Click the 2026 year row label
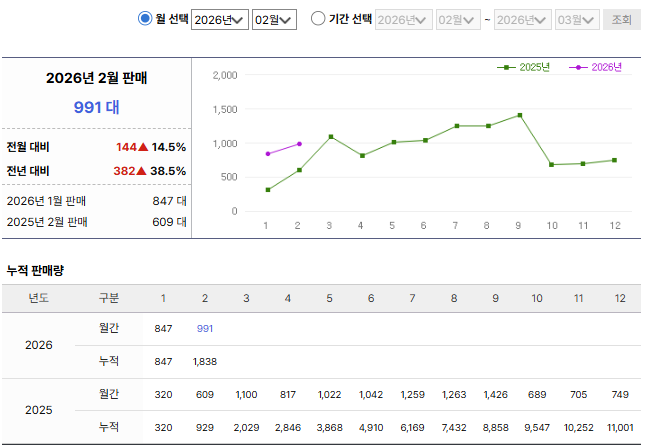This screenshot has width=659, height=447. click(39, 345)
